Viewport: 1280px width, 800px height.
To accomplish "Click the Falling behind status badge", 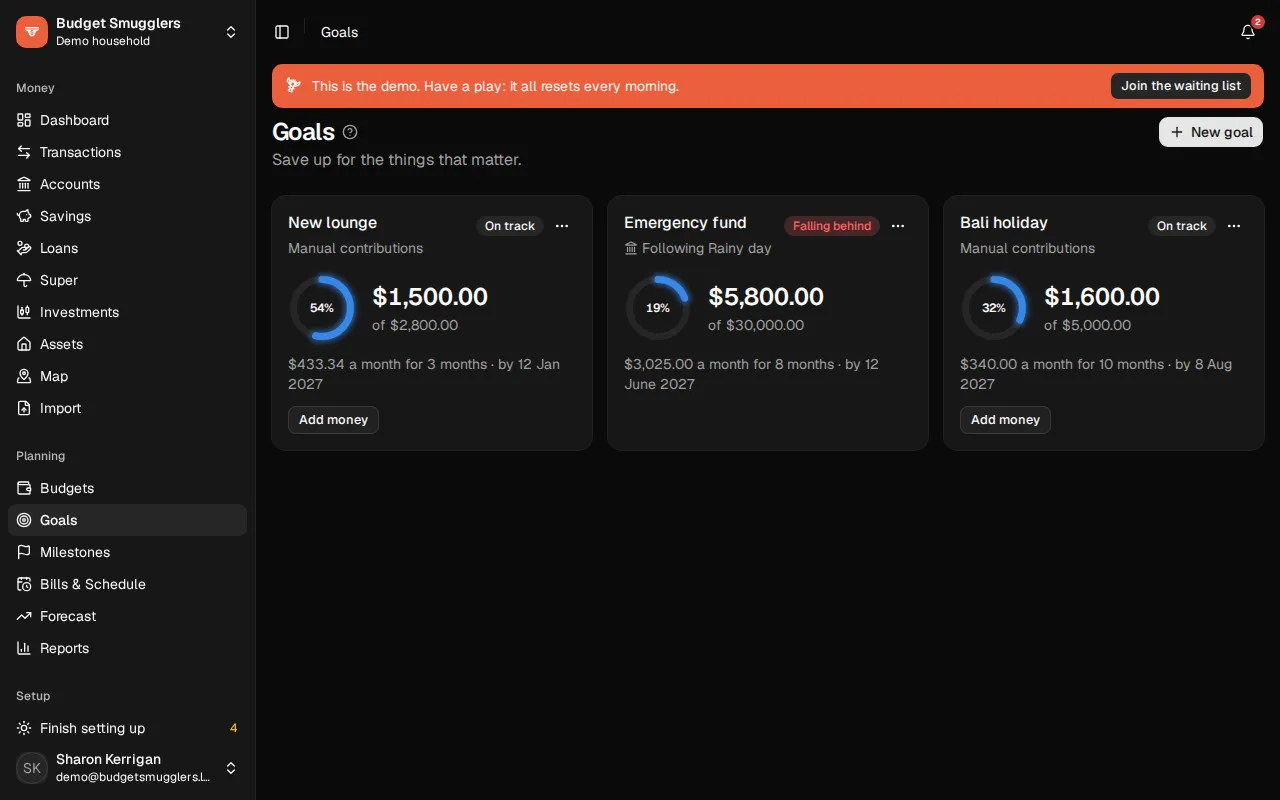I will pos(832,226).
